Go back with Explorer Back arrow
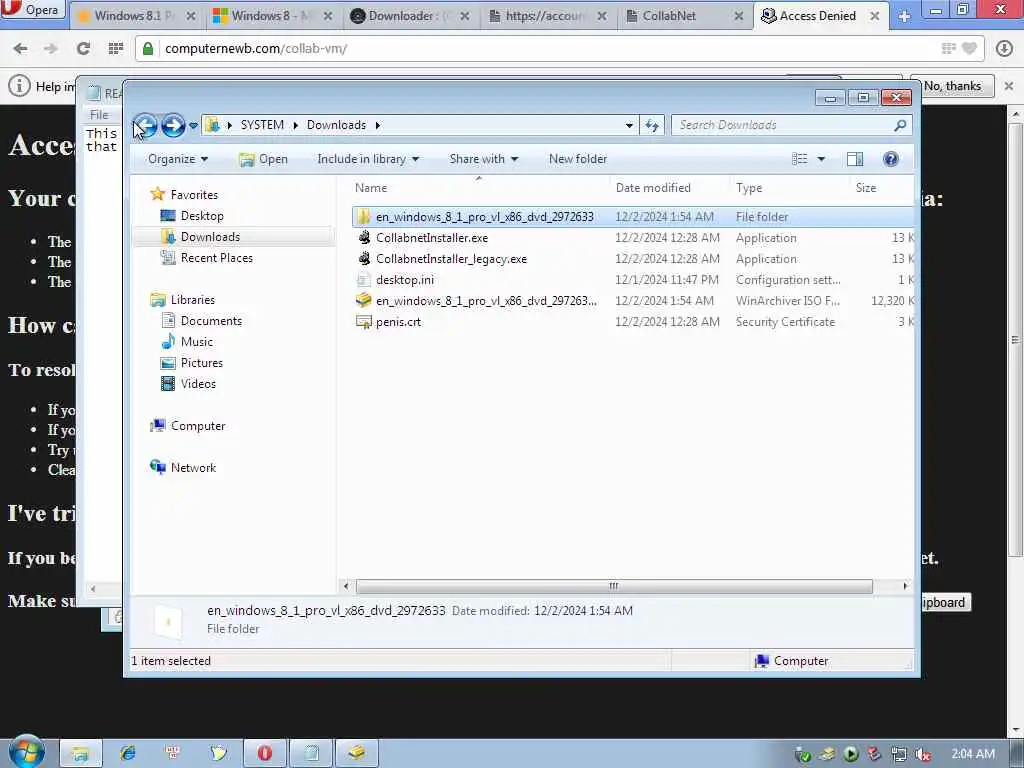The height and width of the screenshot is (768, 1024). [145, 125]
